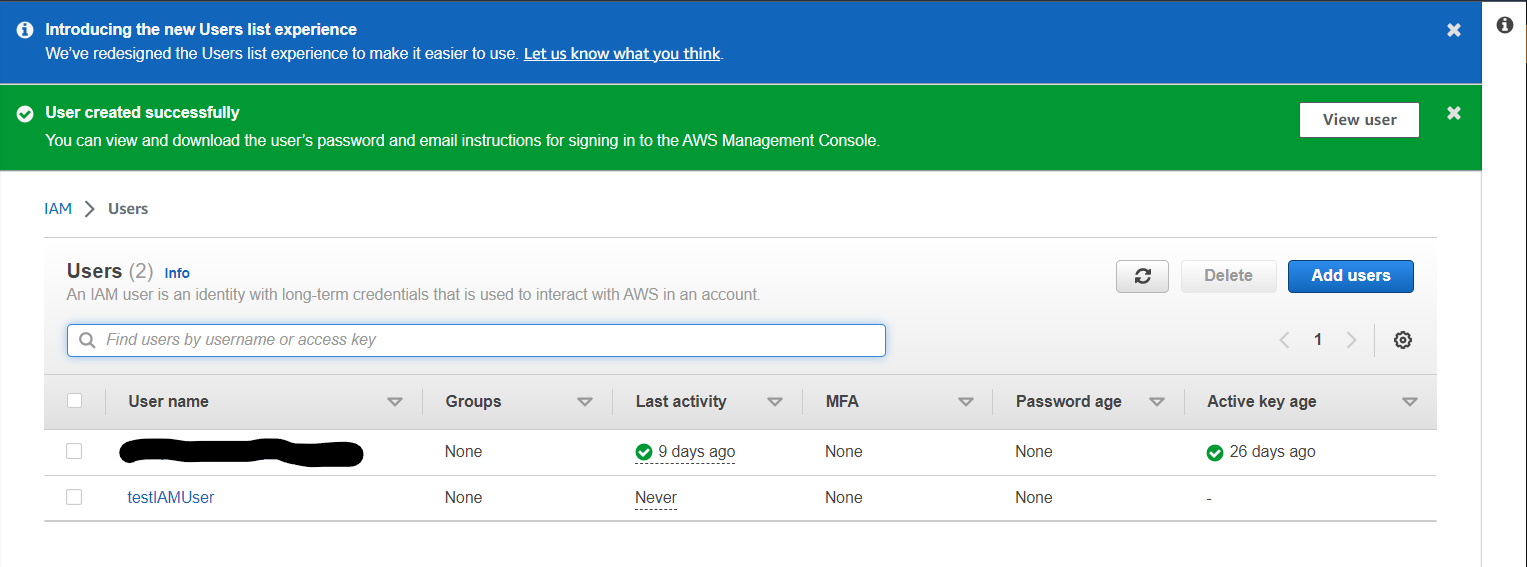Click the magnifier icon in search box
1527x567 pixels.
pyautogui.click(x=87, y=340)
